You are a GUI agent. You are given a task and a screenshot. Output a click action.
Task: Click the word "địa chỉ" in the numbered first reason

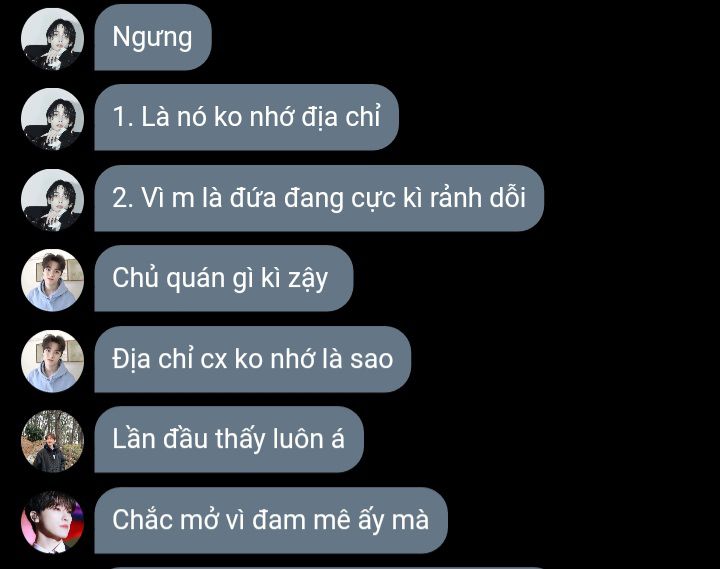point(341,117)
